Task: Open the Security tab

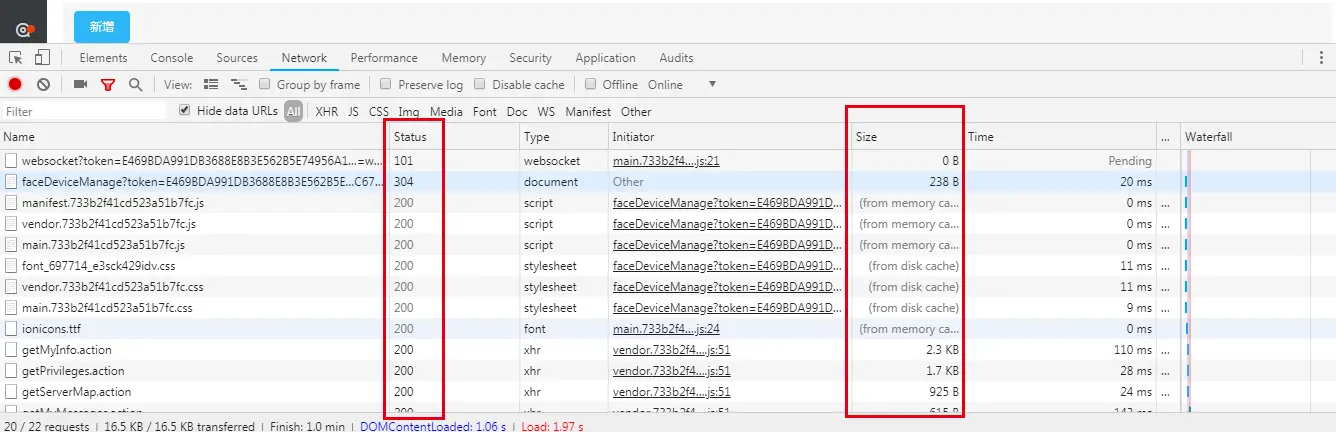Action: pos(530,58)
